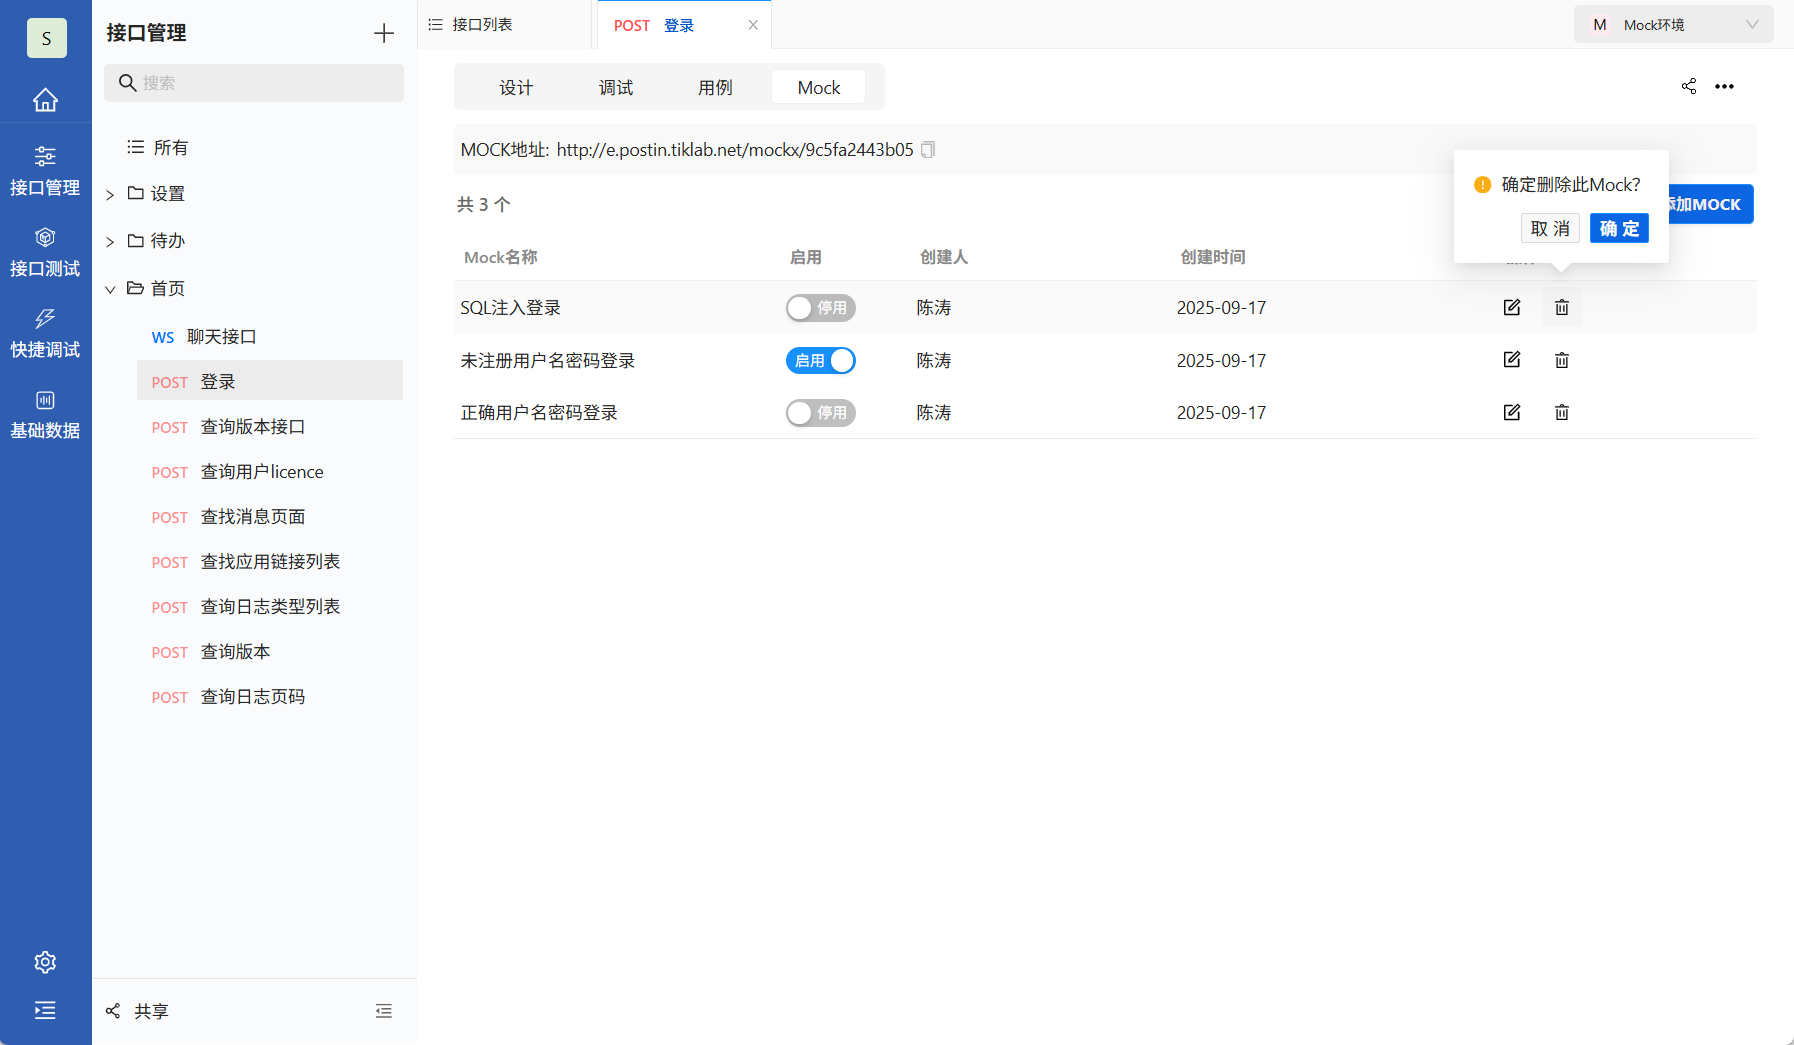Open the 基础数据 sidebar panel
The image size is (1794, 1045).
click(45, 413)
